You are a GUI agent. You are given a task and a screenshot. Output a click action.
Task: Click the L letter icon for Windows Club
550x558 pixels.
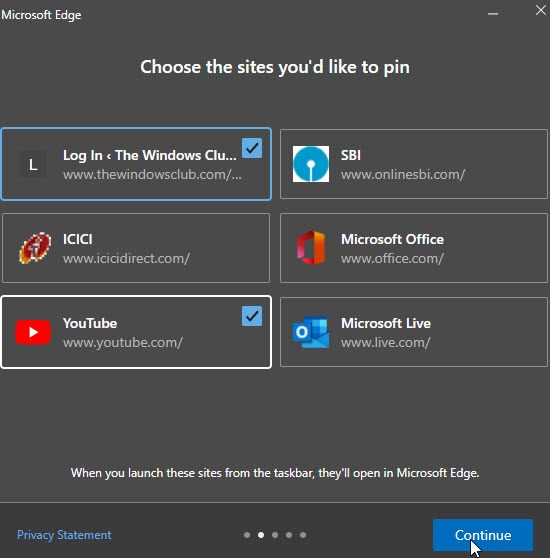[33, 164]
